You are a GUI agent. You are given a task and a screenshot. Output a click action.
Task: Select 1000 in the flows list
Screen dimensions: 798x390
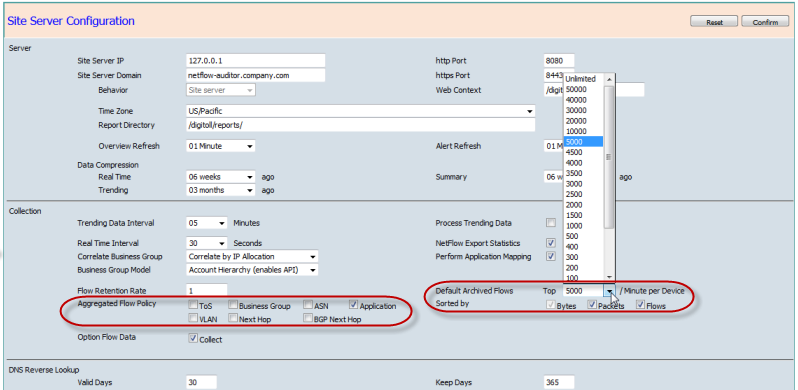pyautogui.click(x=584, y=225)
